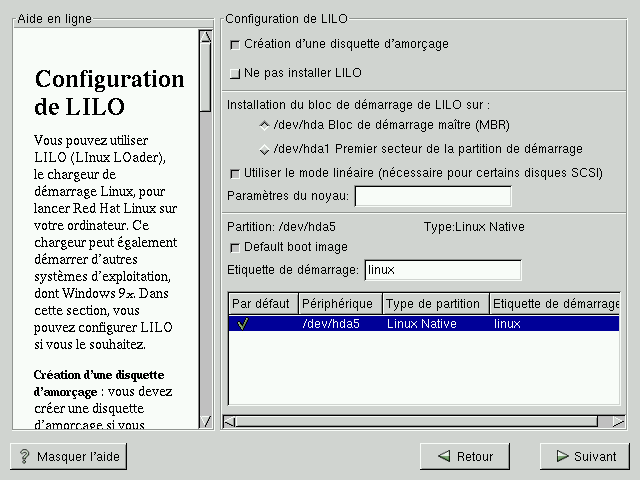Click the Etiquette de démarrage text field
640x480 pixels.
[x=442, y=270]
